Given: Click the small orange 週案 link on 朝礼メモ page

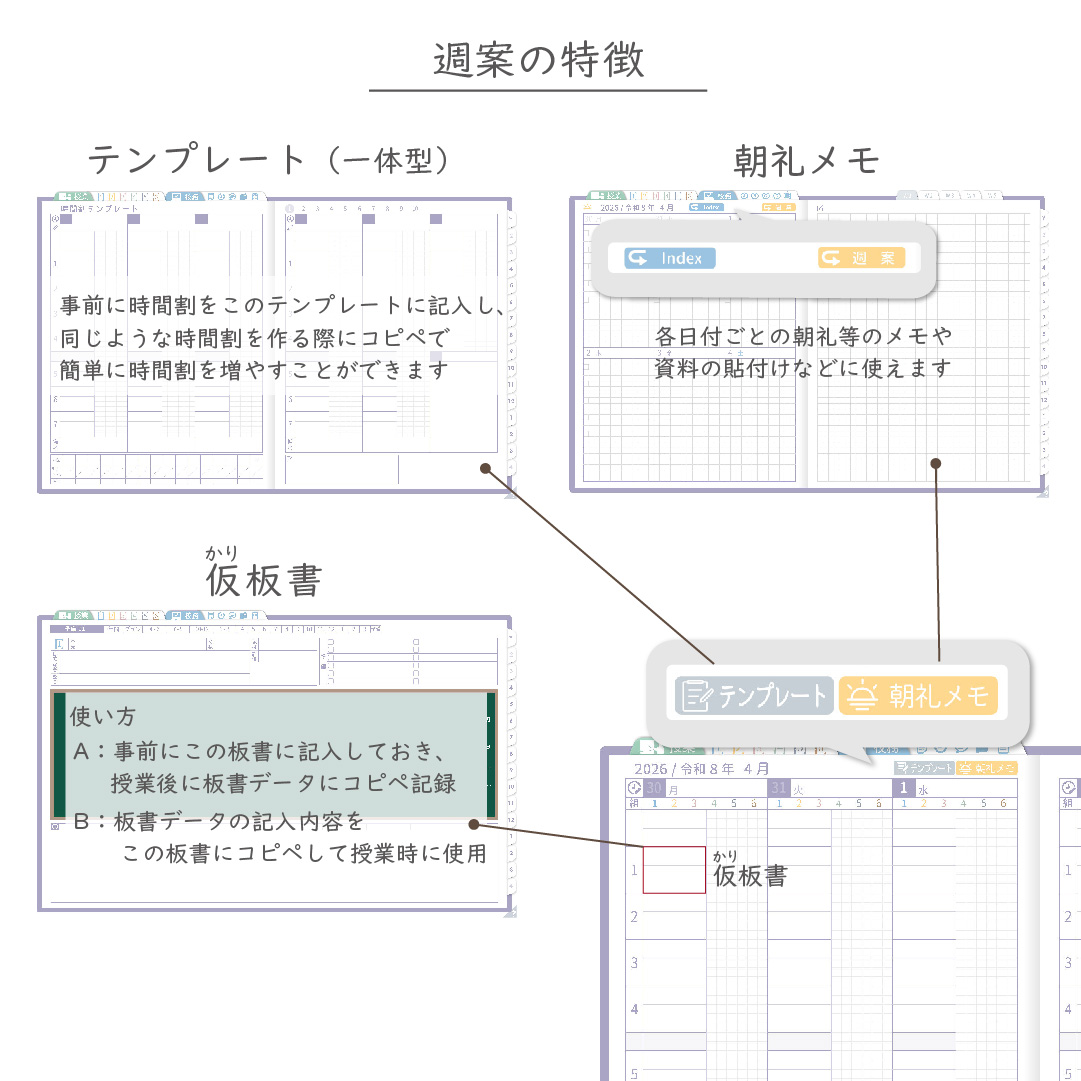Looking at the screenshot, I should point(778,208).
